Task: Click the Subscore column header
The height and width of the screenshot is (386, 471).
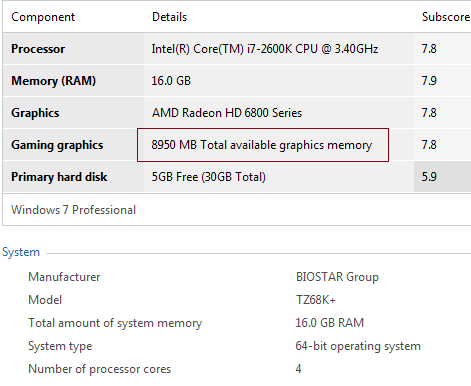Action: click(446, 17)
